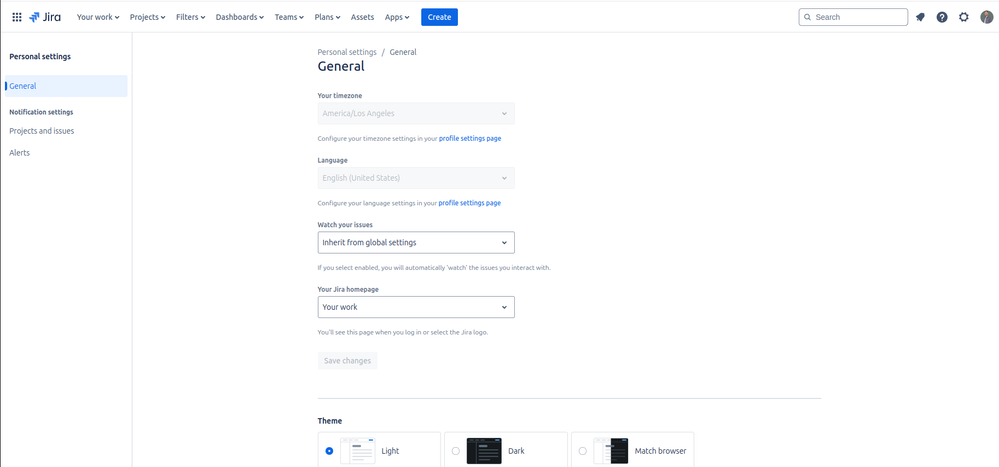The image size is (999, 467).
Task: Follow the language profile settings page link
Action: point(470,203)
